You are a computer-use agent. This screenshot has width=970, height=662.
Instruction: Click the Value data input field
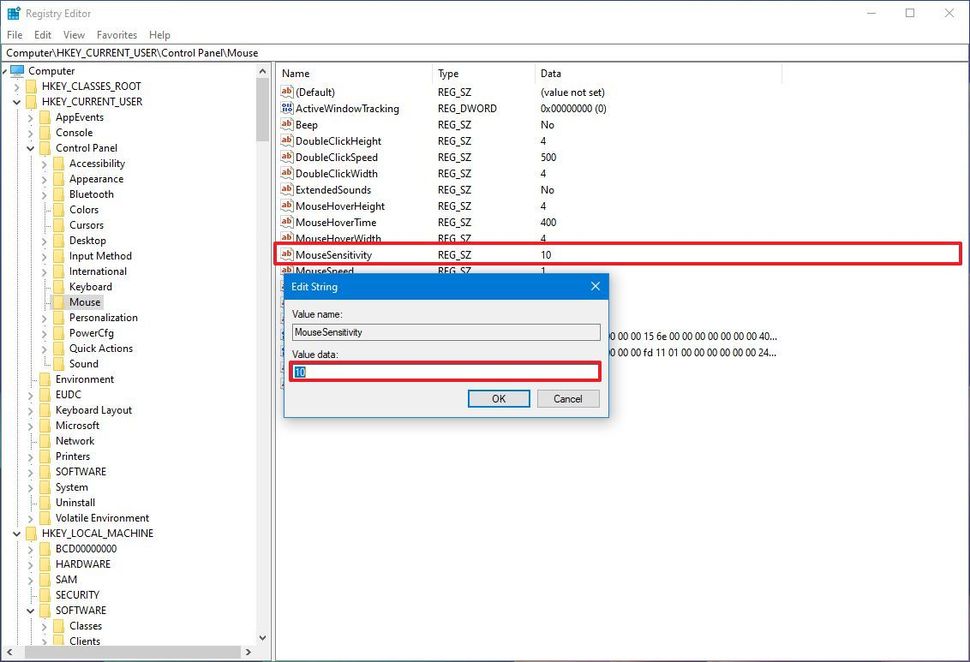444,371
